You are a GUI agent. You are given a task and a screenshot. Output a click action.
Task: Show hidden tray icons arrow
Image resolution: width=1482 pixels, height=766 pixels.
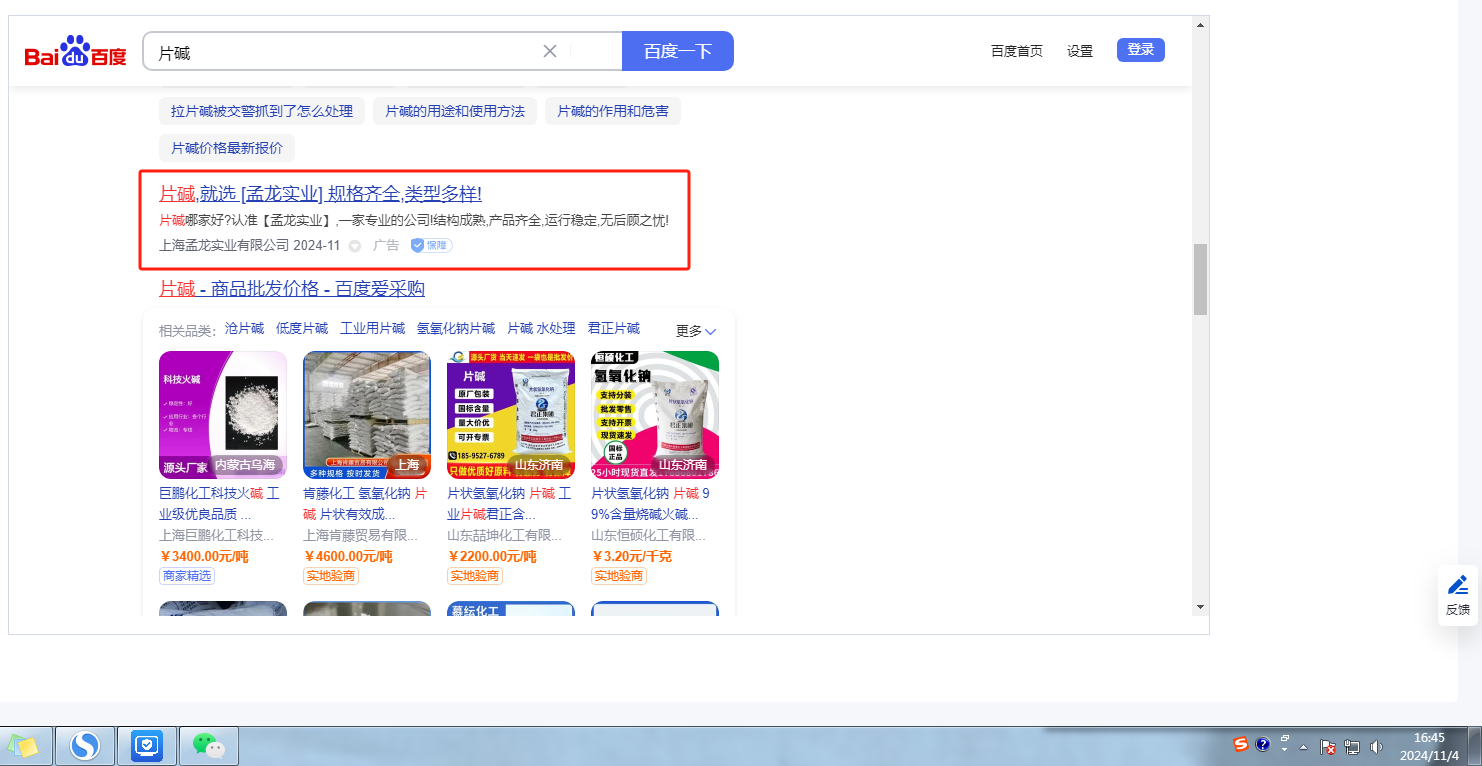coord(1304,747)
